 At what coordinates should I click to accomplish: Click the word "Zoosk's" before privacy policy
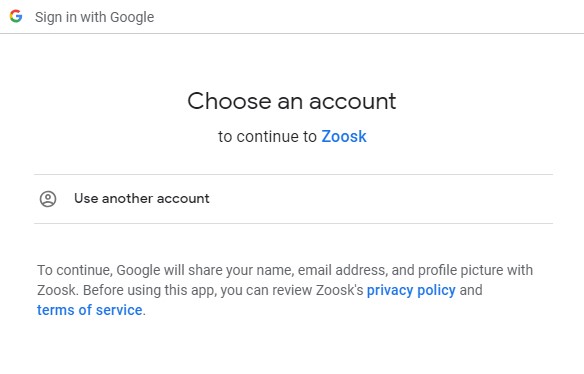339,290
